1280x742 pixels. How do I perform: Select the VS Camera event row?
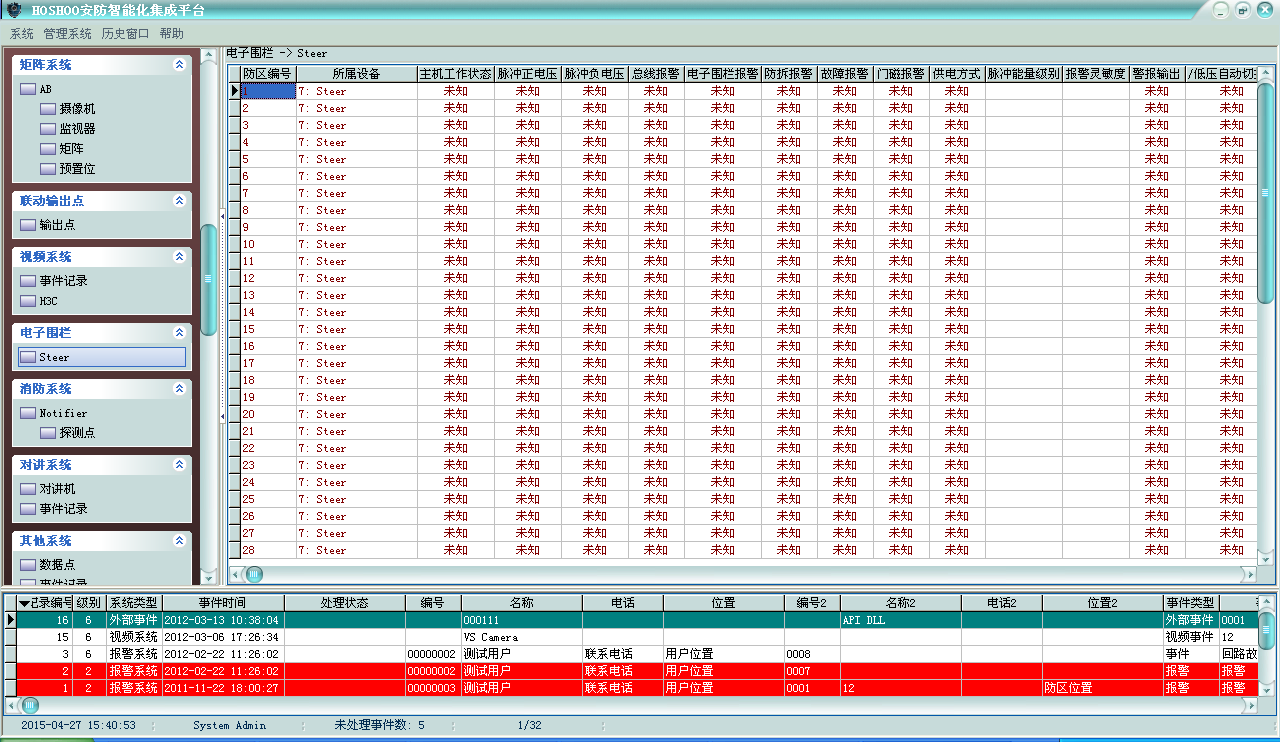[490, 637]
